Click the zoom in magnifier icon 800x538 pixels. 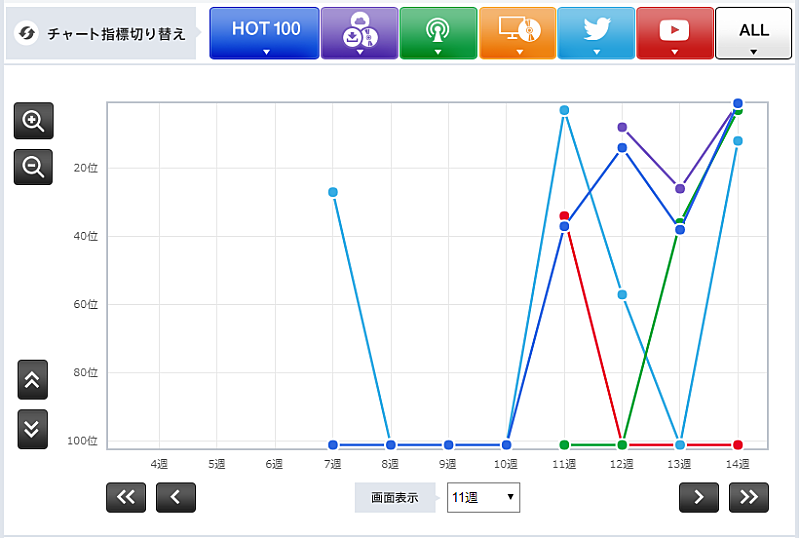(x=33, y=121)
